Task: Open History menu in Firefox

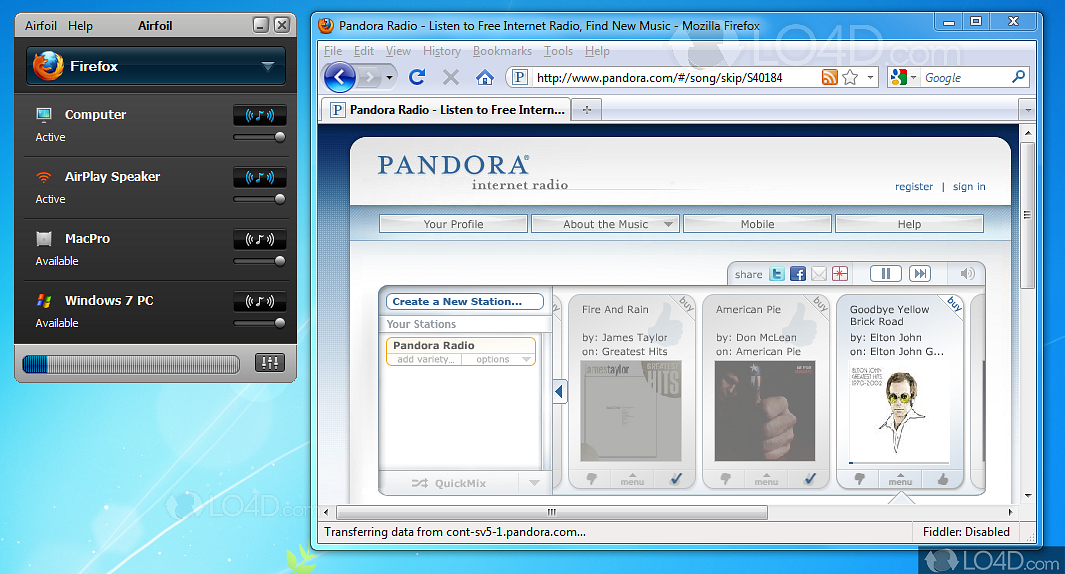Action: [441, 51]
